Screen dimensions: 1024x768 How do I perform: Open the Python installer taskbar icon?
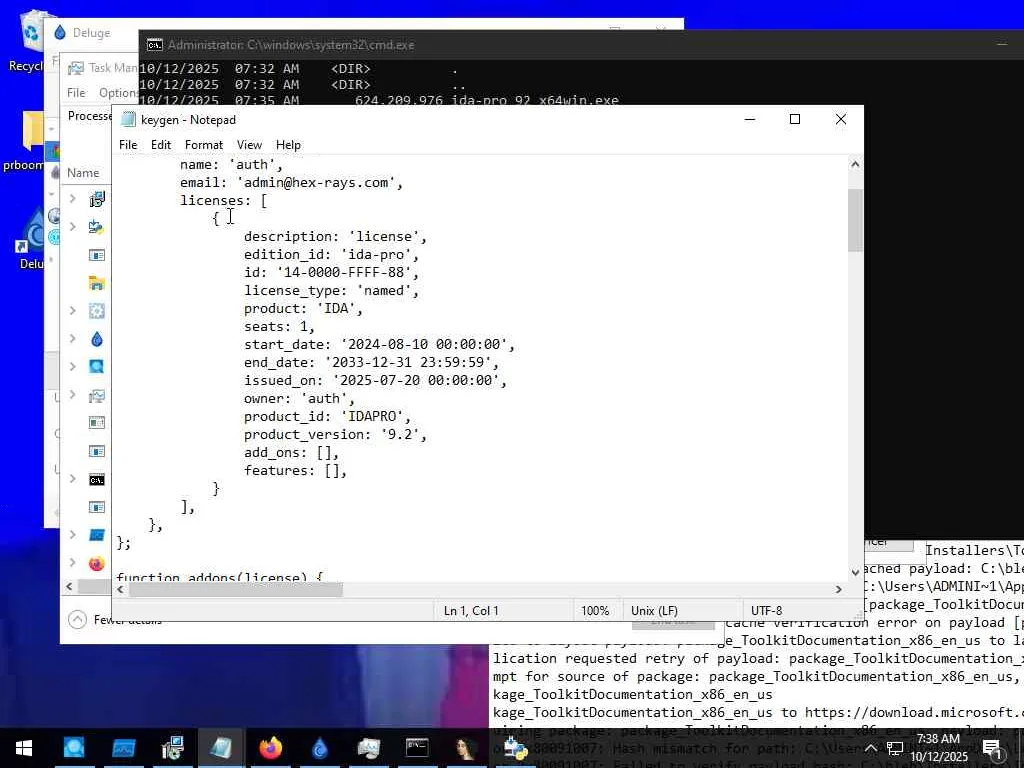515,748
